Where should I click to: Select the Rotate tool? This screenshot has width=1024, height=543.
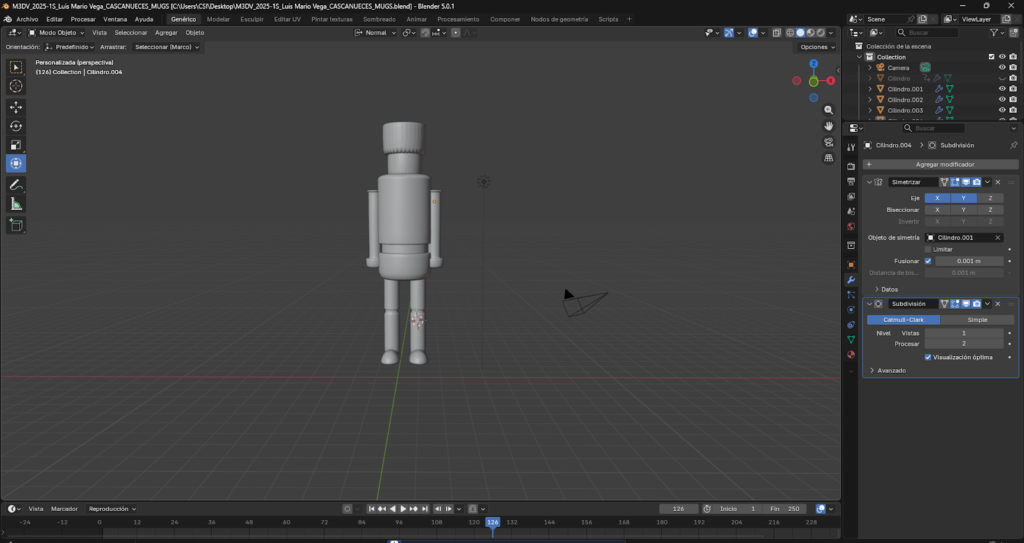(16, 126)
